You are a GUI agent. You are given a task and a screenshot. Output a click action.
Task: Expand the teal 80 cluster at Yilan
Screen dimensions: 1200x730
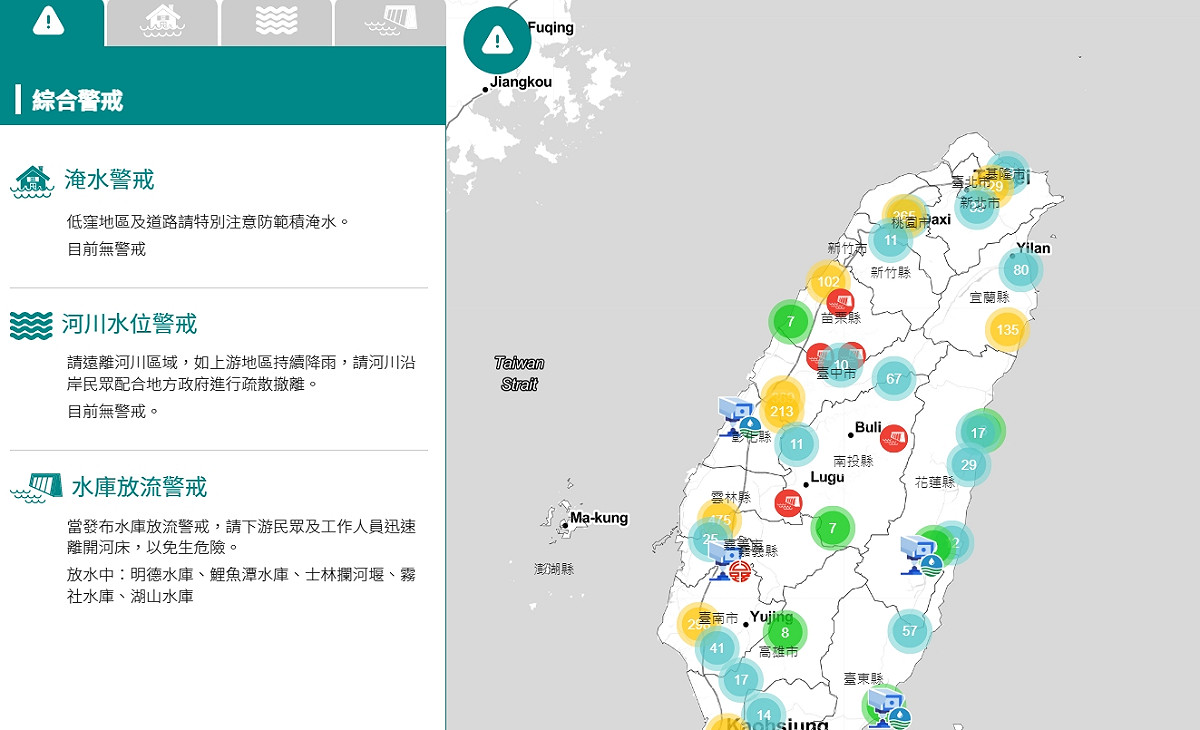click(1021, 270)
